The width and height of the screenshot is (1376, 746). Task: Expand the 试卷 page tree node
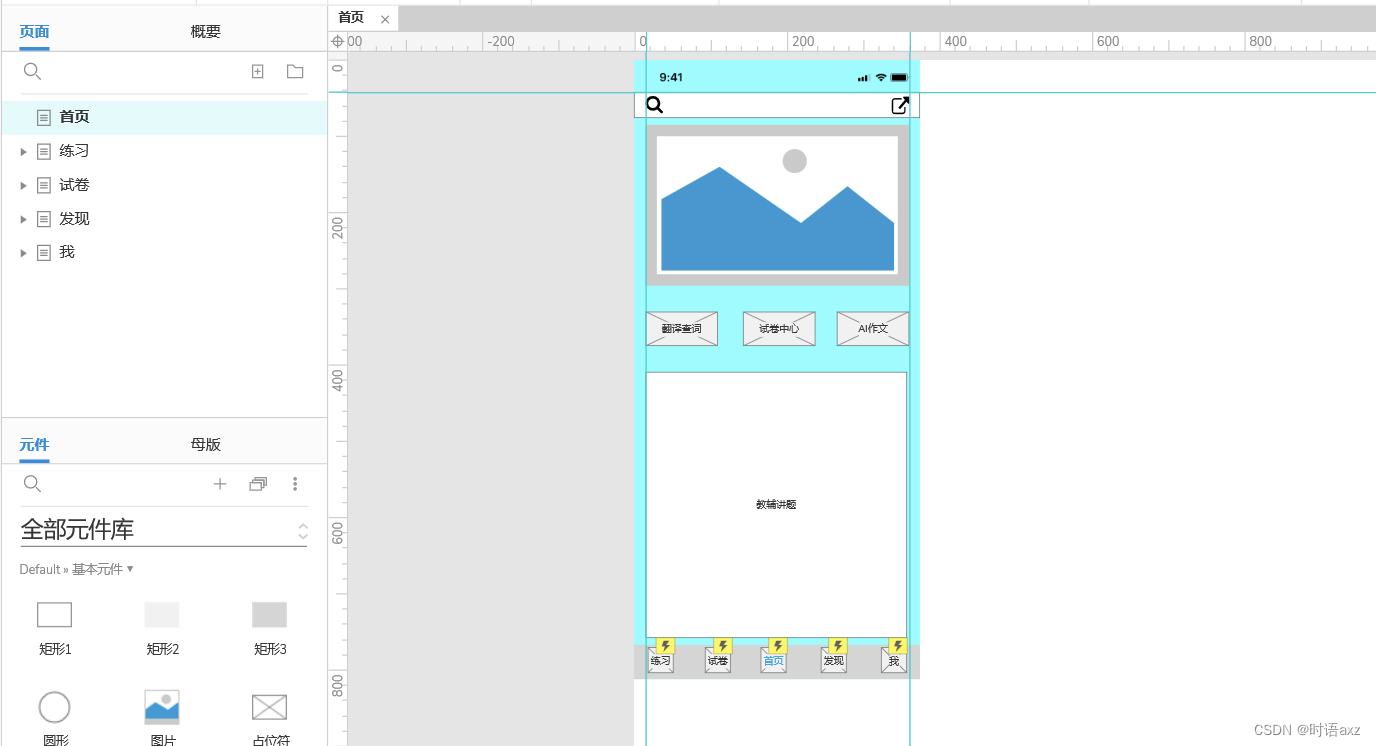tap(24, 185)
